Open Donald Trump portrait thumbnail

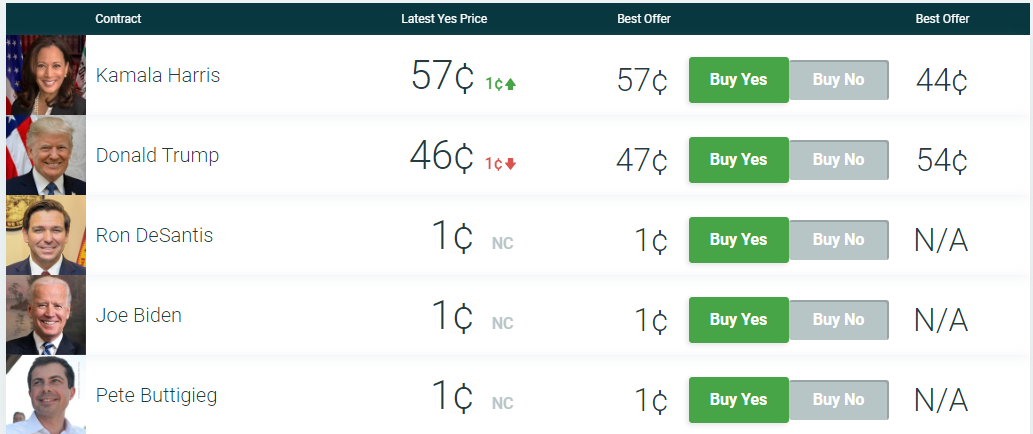pos(46,155)
